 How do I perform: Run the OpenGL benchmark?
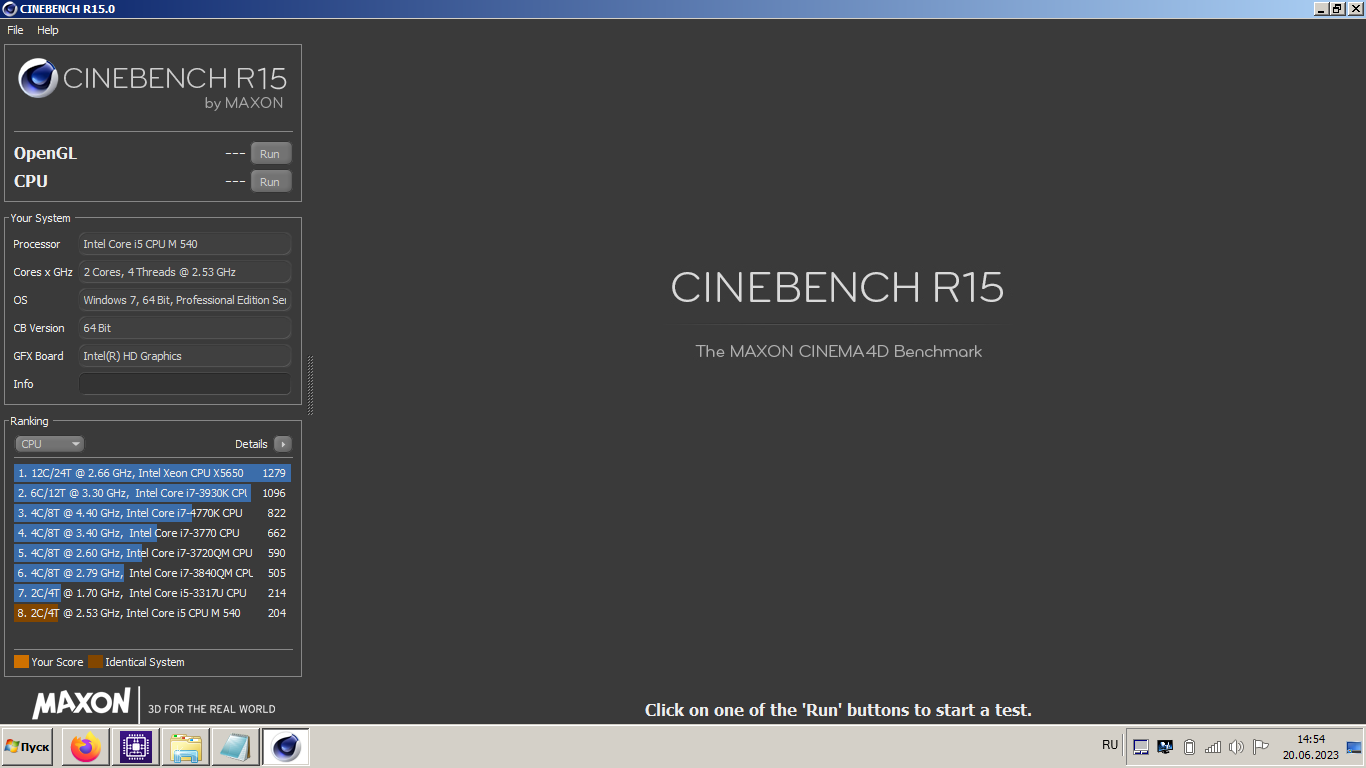270,153
